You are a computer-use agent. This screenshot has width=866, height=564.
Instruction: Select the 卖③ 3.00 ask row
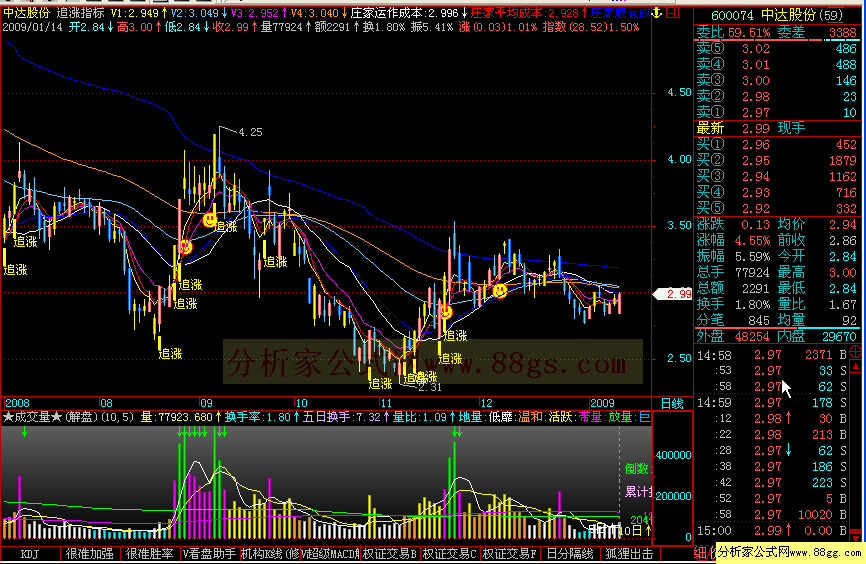pyautogui.click(x=777, y=81)
